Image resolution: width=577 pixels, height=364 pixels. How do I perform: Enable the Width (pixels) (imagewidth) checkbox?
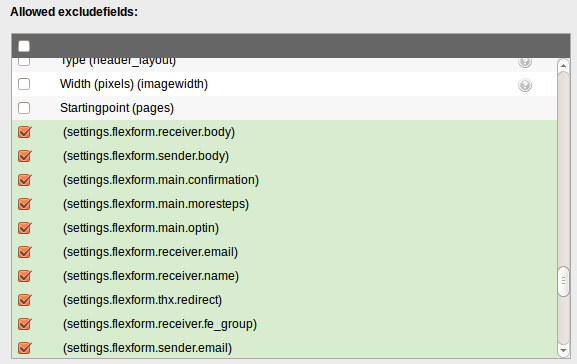tap(24, 84)
